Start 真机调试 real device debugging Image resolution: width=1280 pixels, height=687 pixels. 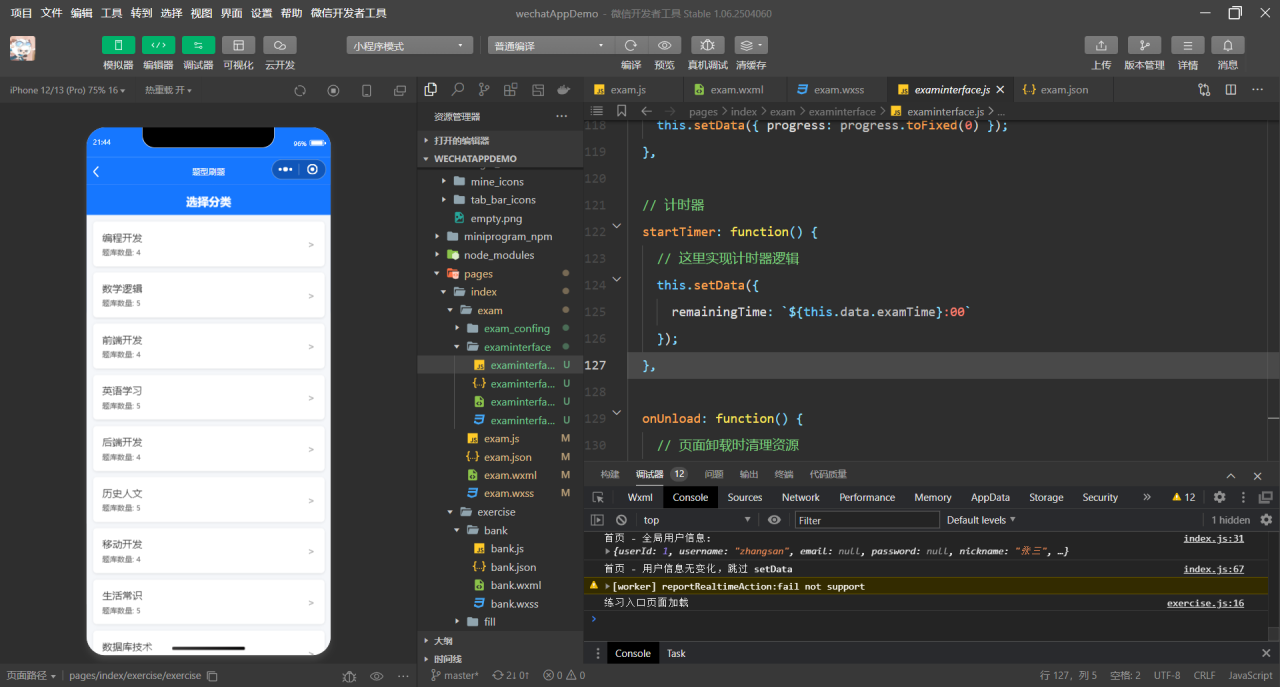click(707, 45)
